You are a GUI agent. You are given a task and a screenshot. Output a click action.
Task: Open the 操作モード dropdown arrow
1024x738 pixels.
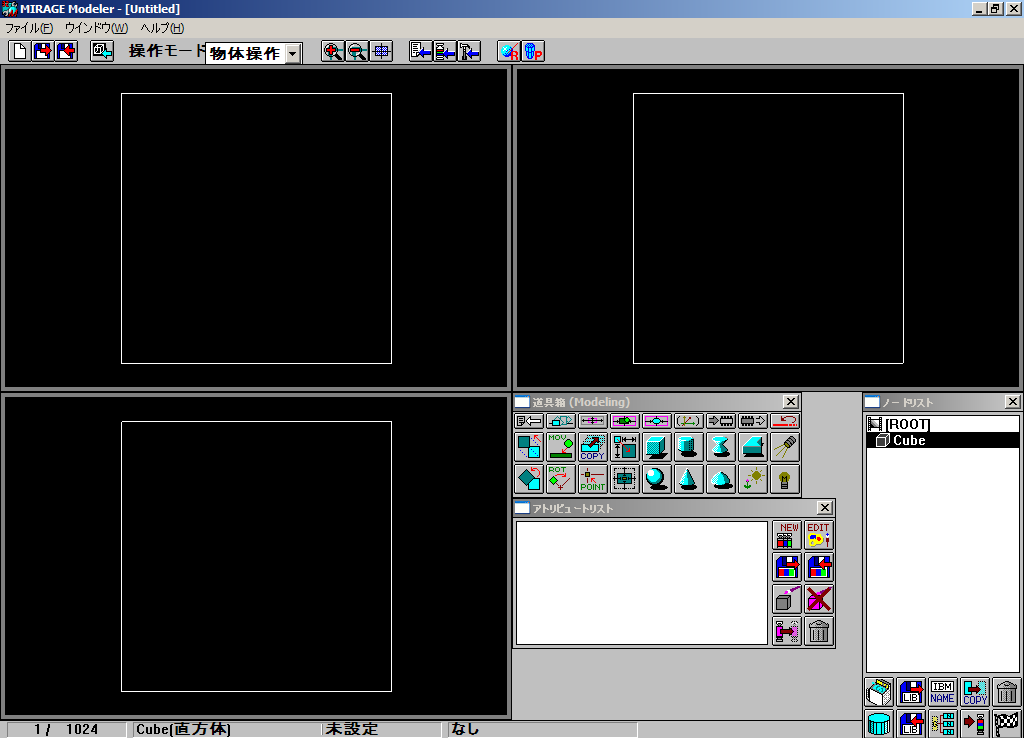click(x=292, y=54)
